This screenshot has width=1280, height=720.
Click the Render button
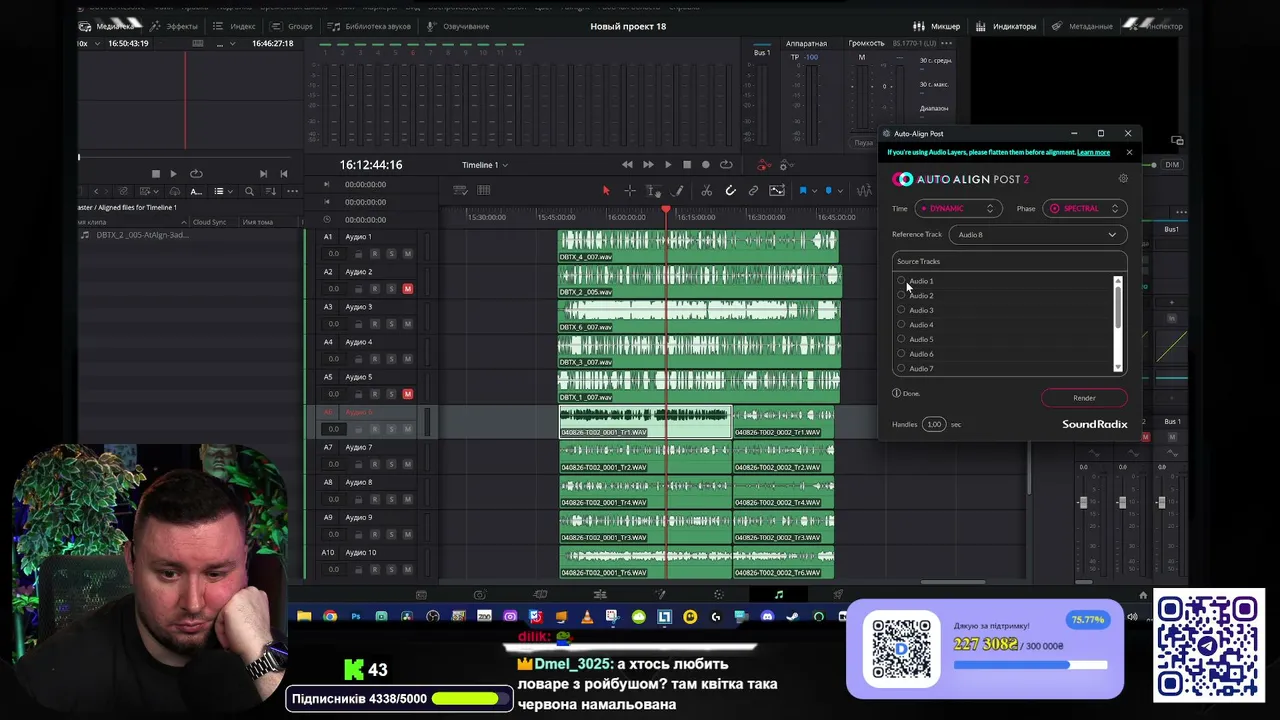coord(1084,398)
